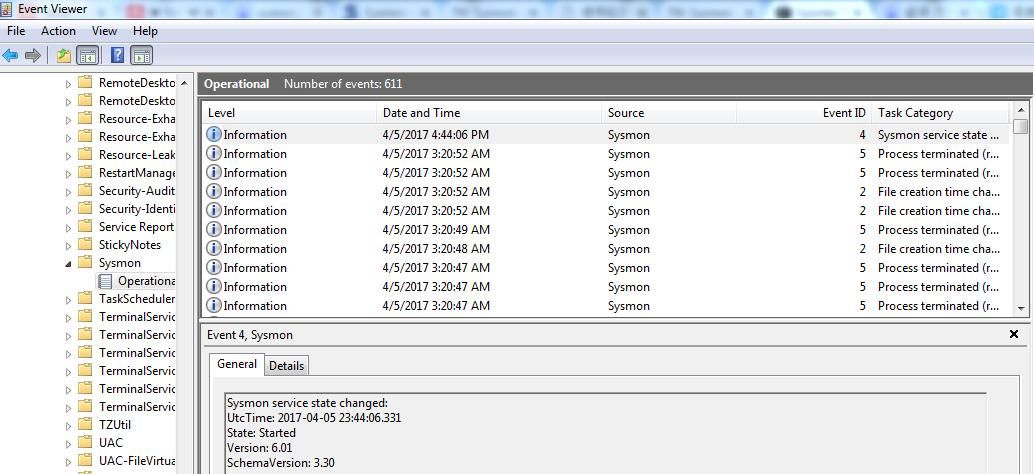Viewport: 1034px width, 474px height.
Task: Open the Action menu
Action: [x=58, y=31]
